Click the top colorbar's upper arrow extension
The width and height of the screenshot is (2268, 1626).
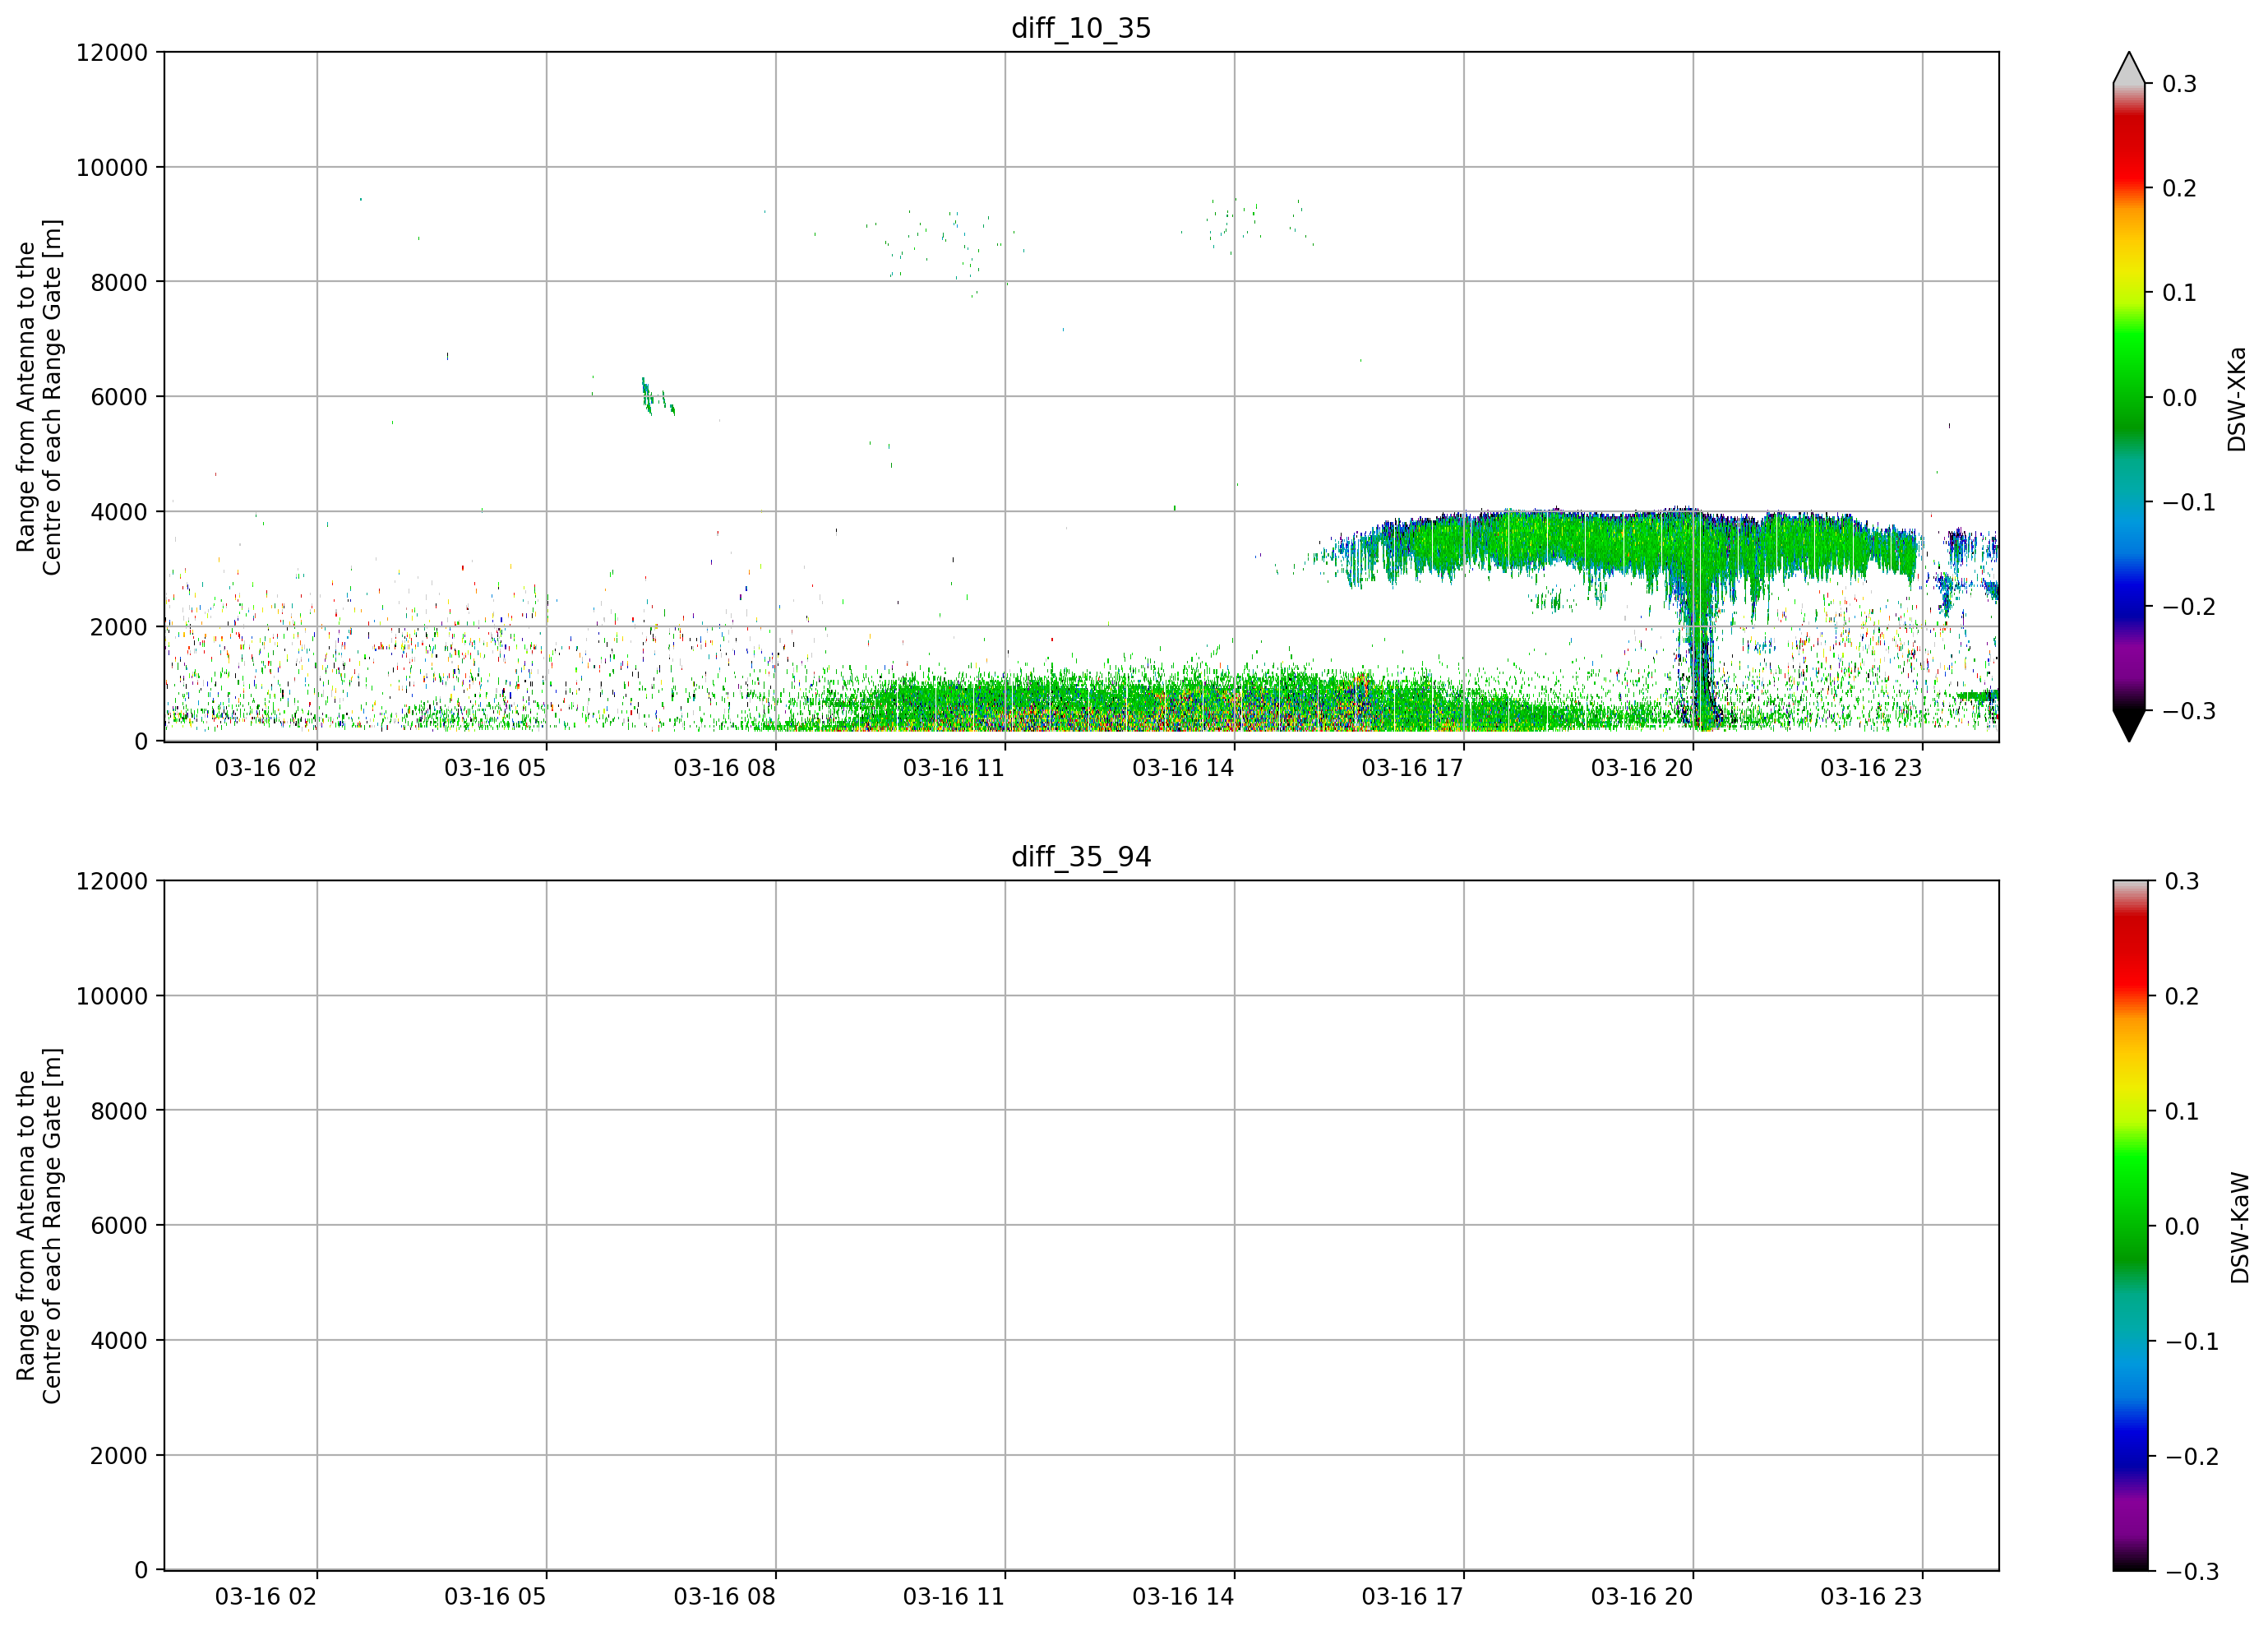point(2129,67)
